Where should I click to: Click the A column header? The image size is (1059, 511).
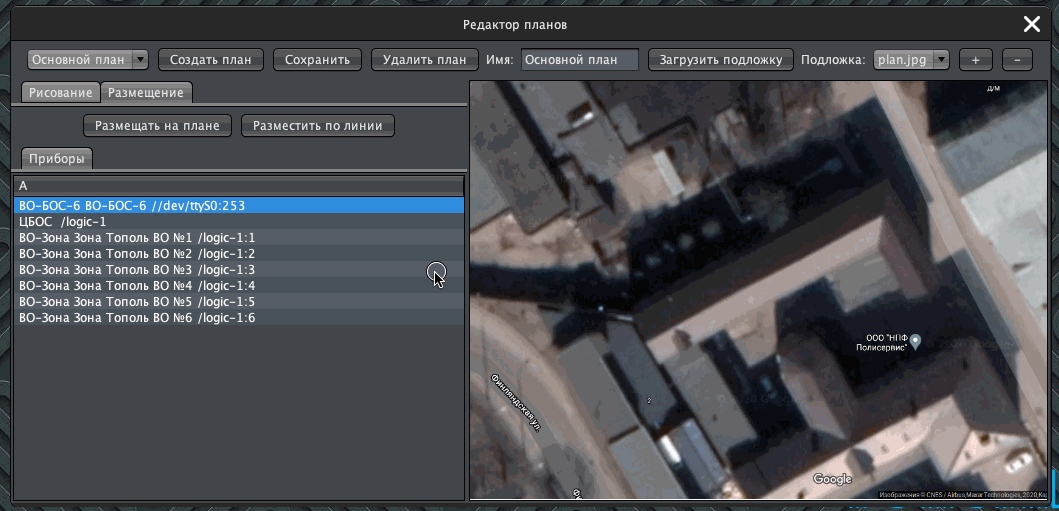coord(238,186)
